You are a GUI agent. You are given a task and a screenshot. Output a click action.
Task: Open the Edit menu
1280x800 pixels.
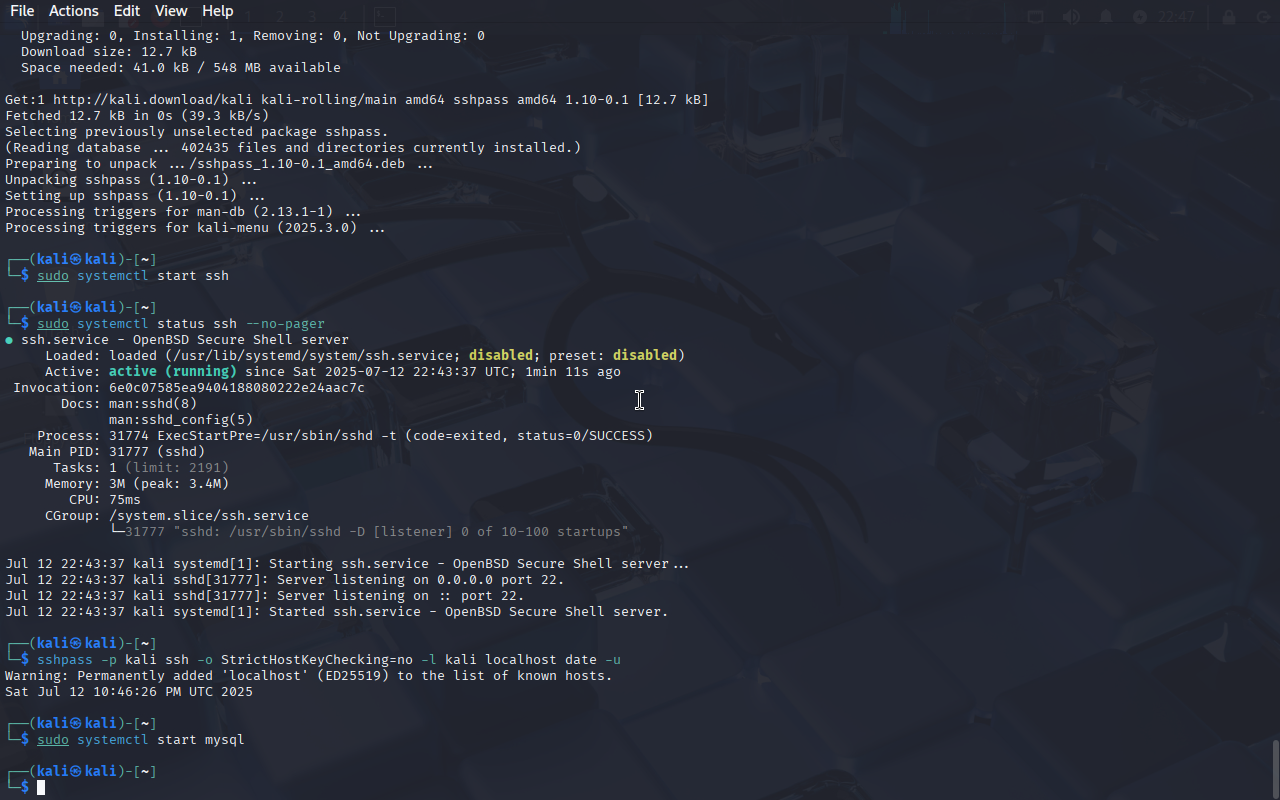[127, 11]
